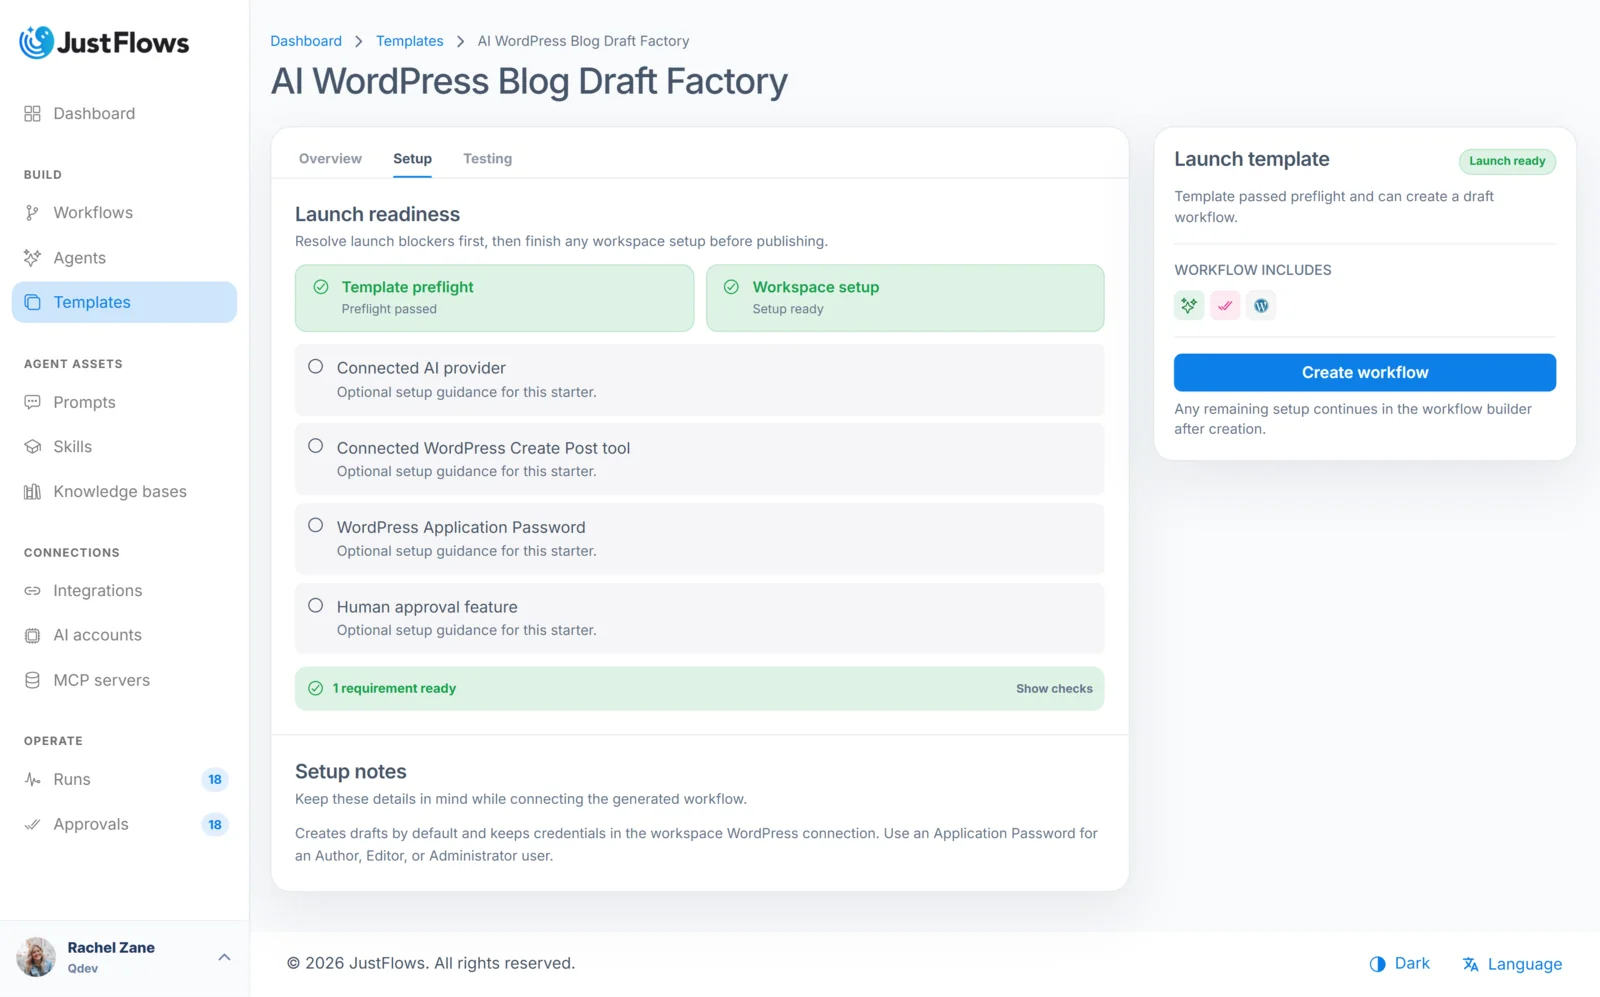Click the 'Human approval feature' row title
This screenshot has height=997, width=1600.
pos(427,607)
